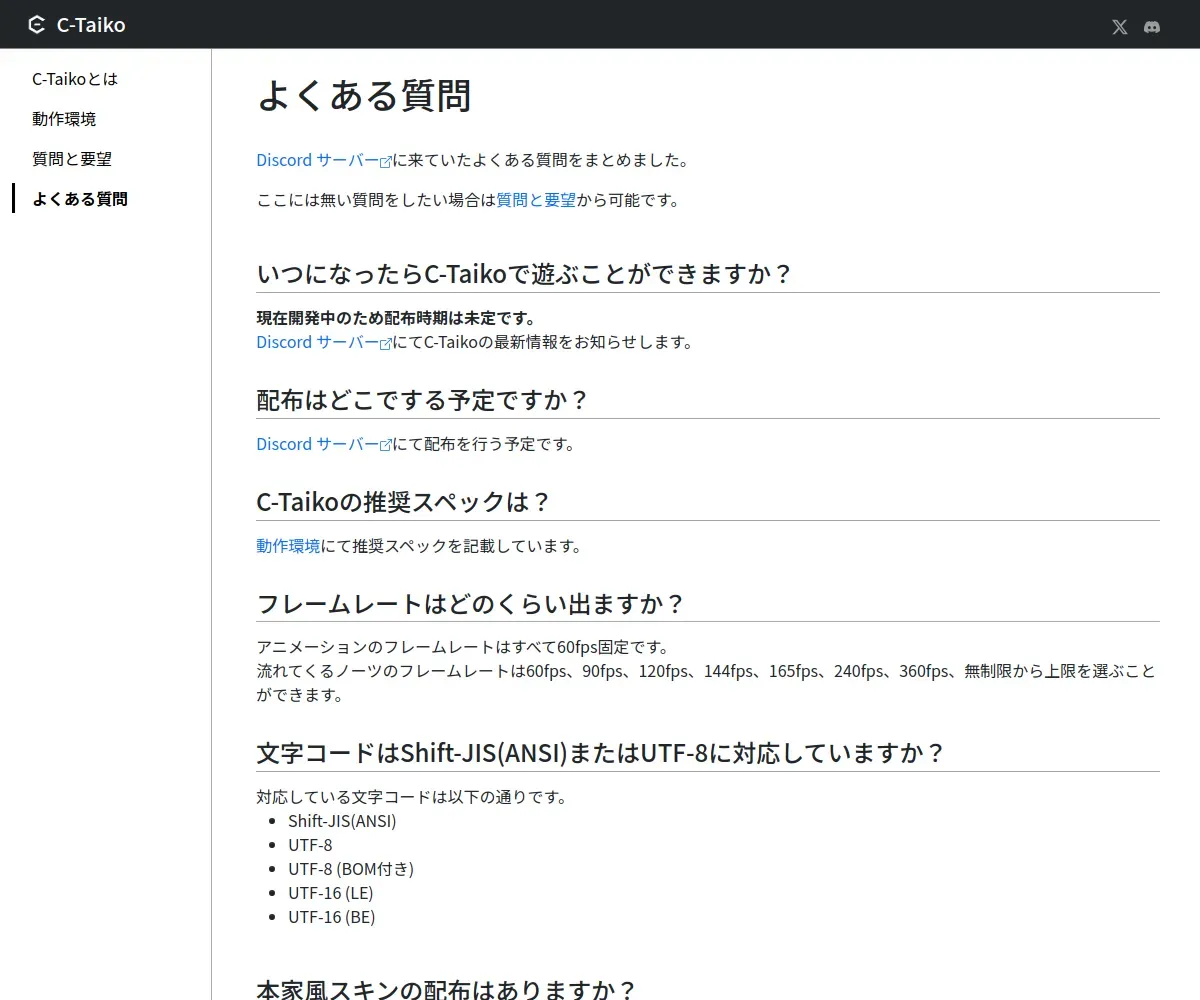Click the C-Taiko logo icon
The width and height of the screenshot is (1200, 1000).
pyautogui.click(x=37, y=25)
